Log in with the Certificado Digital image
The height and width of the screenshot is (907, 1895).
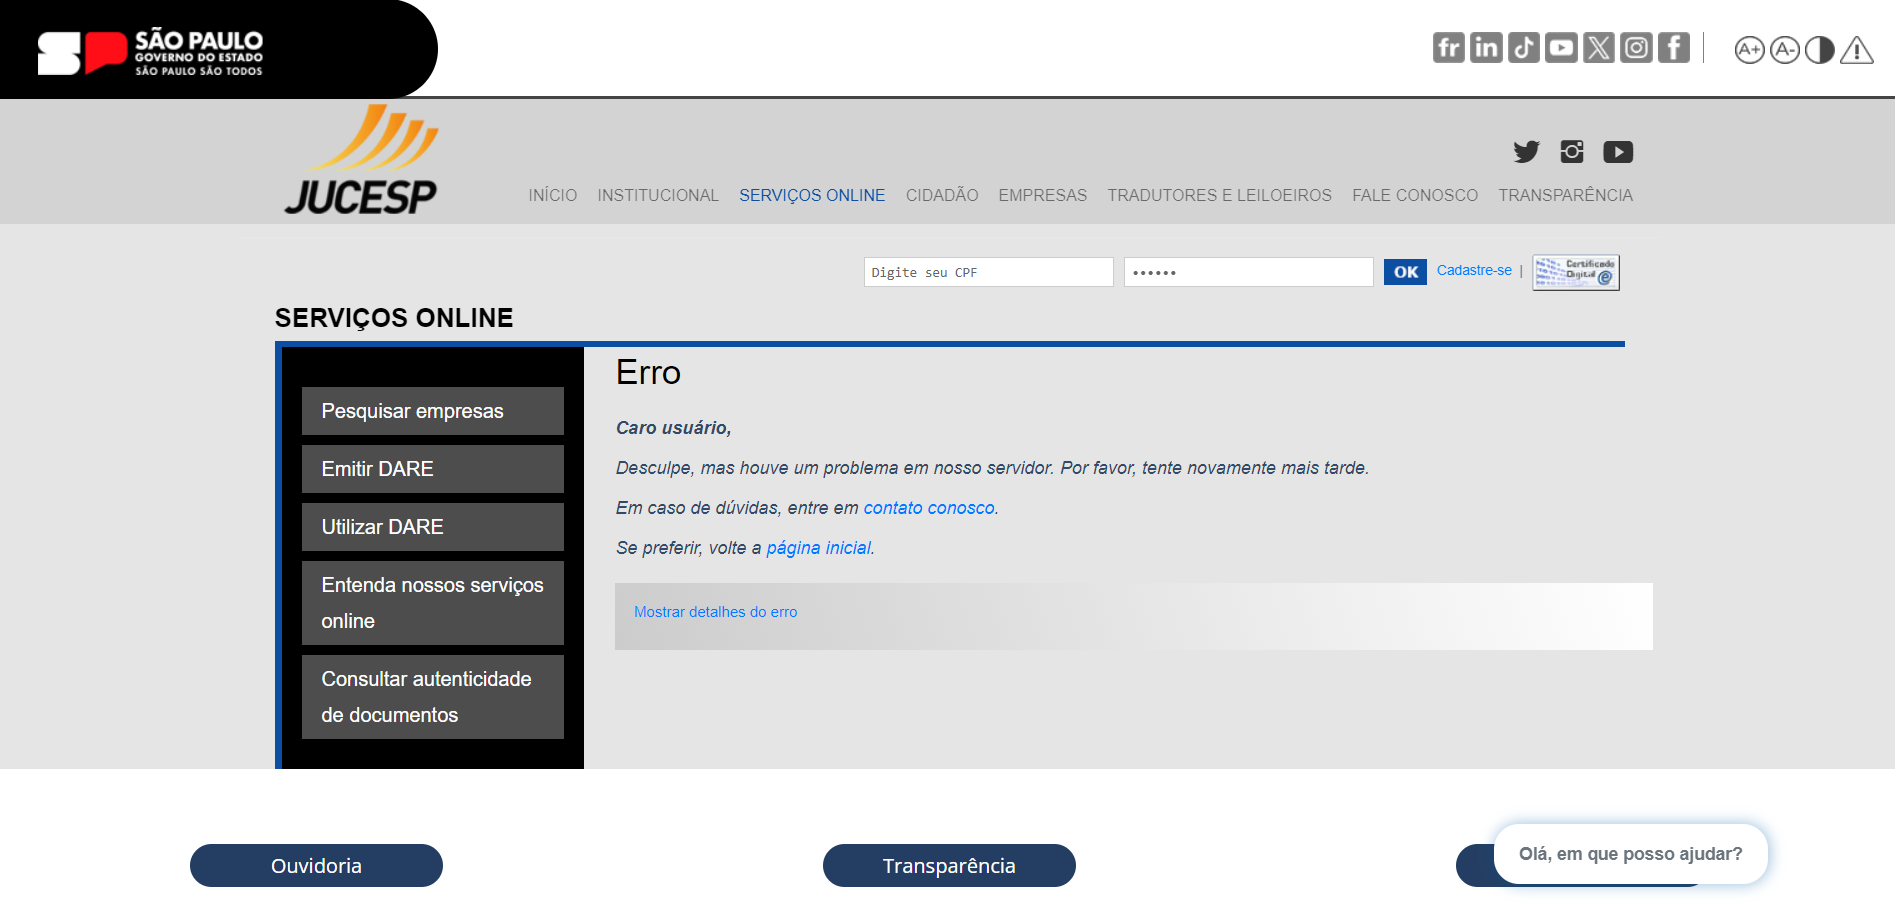(x=1576, y=272)
